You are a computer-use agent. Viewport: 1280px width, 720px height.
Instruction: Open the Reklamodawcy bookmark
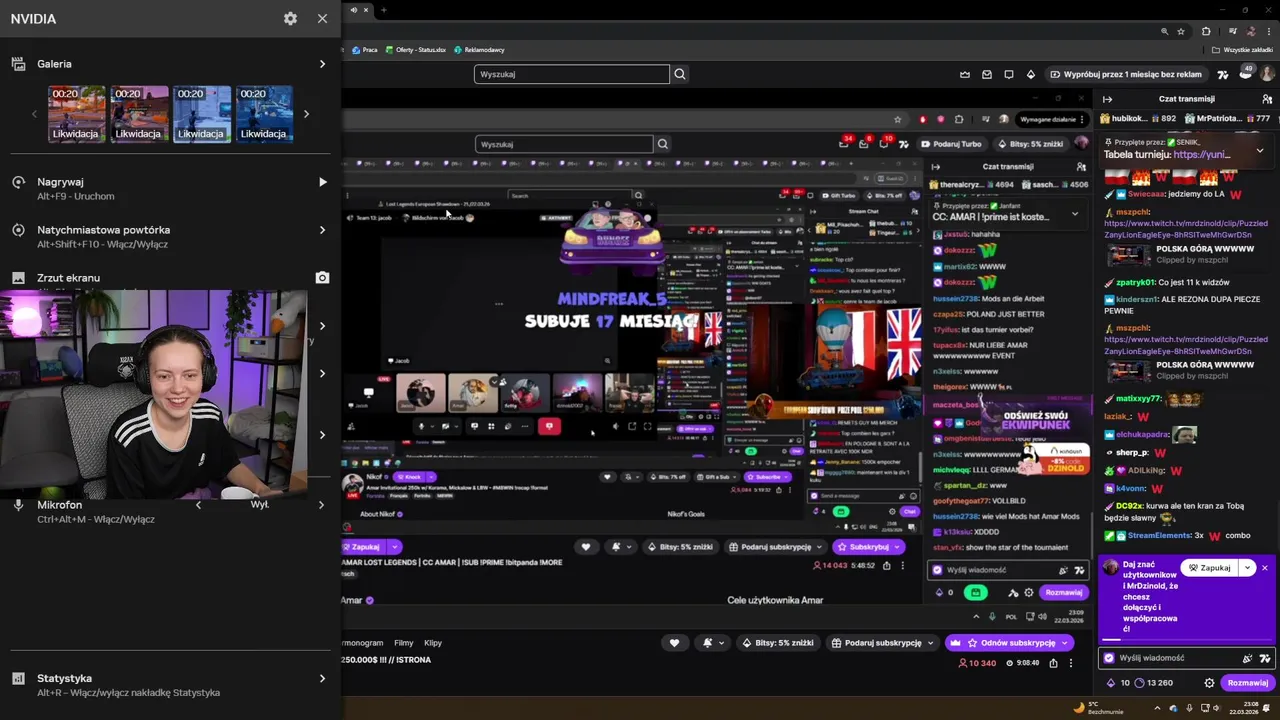pos(479,49)
